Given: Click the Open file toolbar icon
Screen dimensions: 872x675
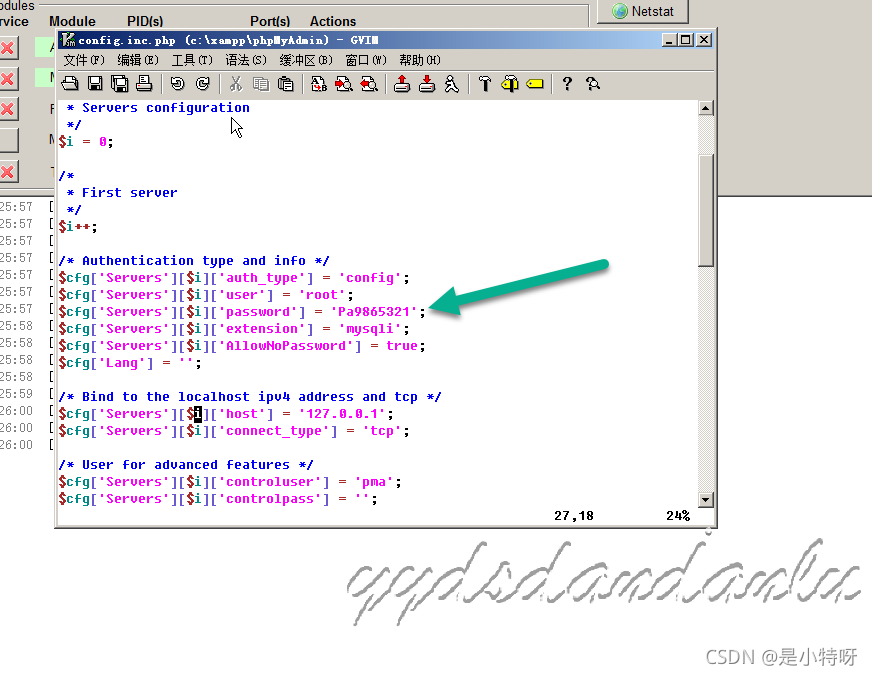Looking at the screenshot, I should click(70, 83).
